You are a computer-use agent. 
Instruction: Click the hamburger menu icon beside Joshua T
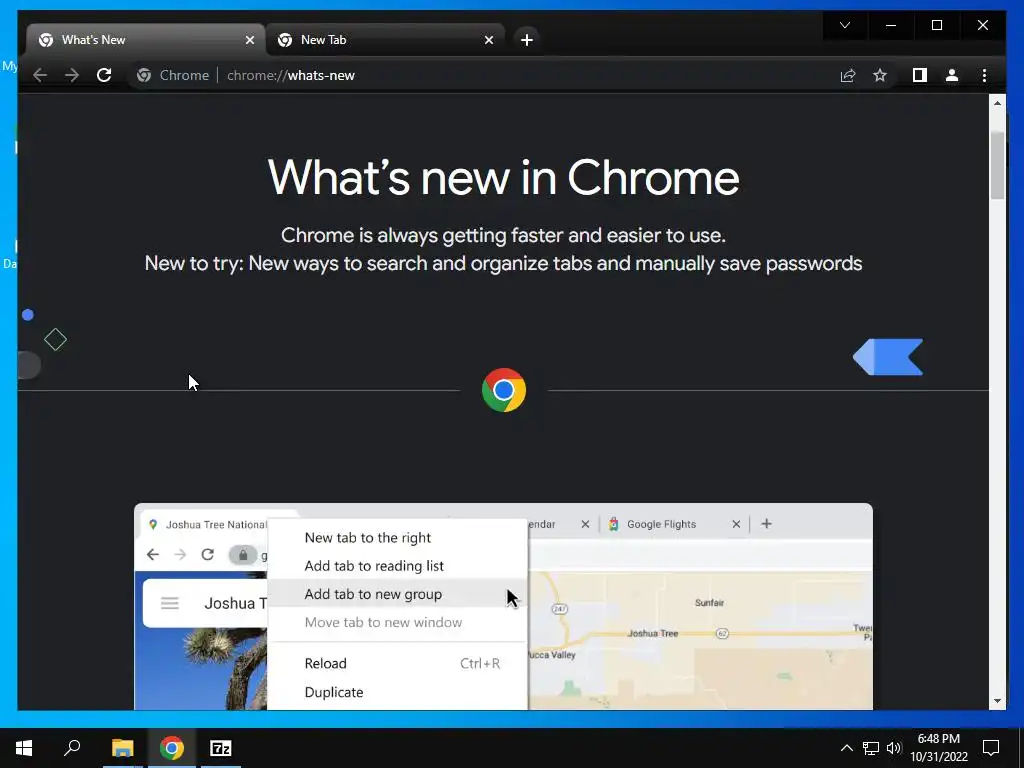click(x=170, y=603)
